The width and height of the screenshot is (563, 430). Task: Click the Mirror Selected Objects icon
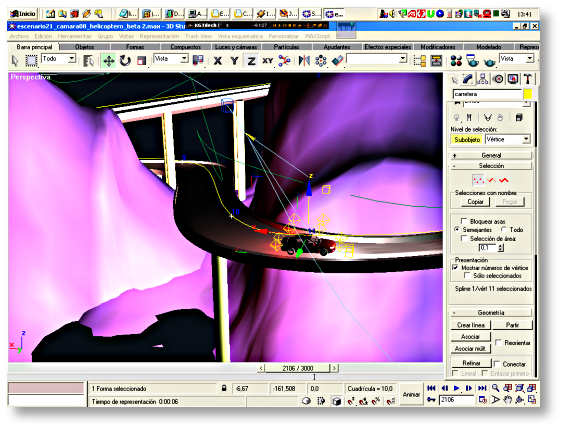pyautogui.click(x=304, y=60)
